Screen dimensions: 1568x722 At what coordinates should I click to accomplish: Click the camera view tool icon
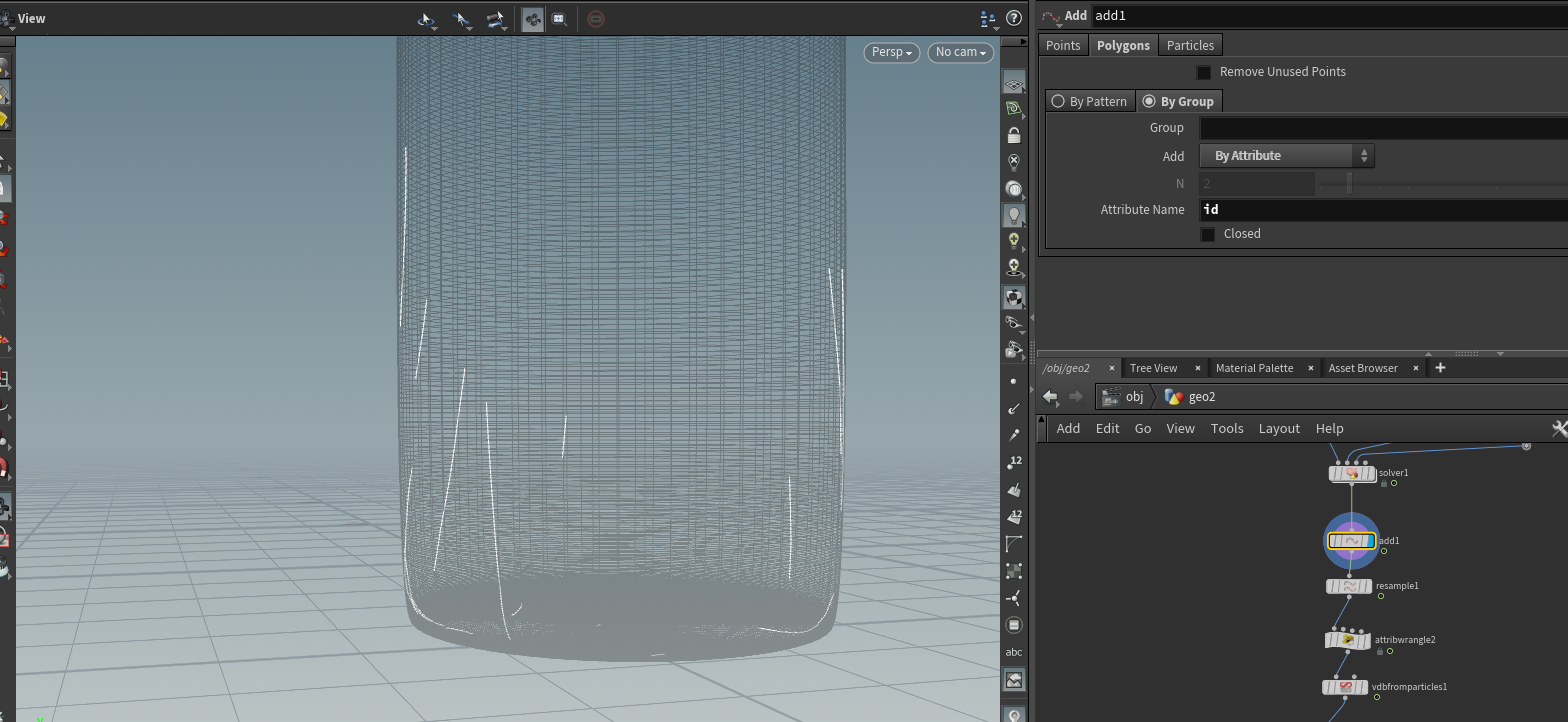532,19
